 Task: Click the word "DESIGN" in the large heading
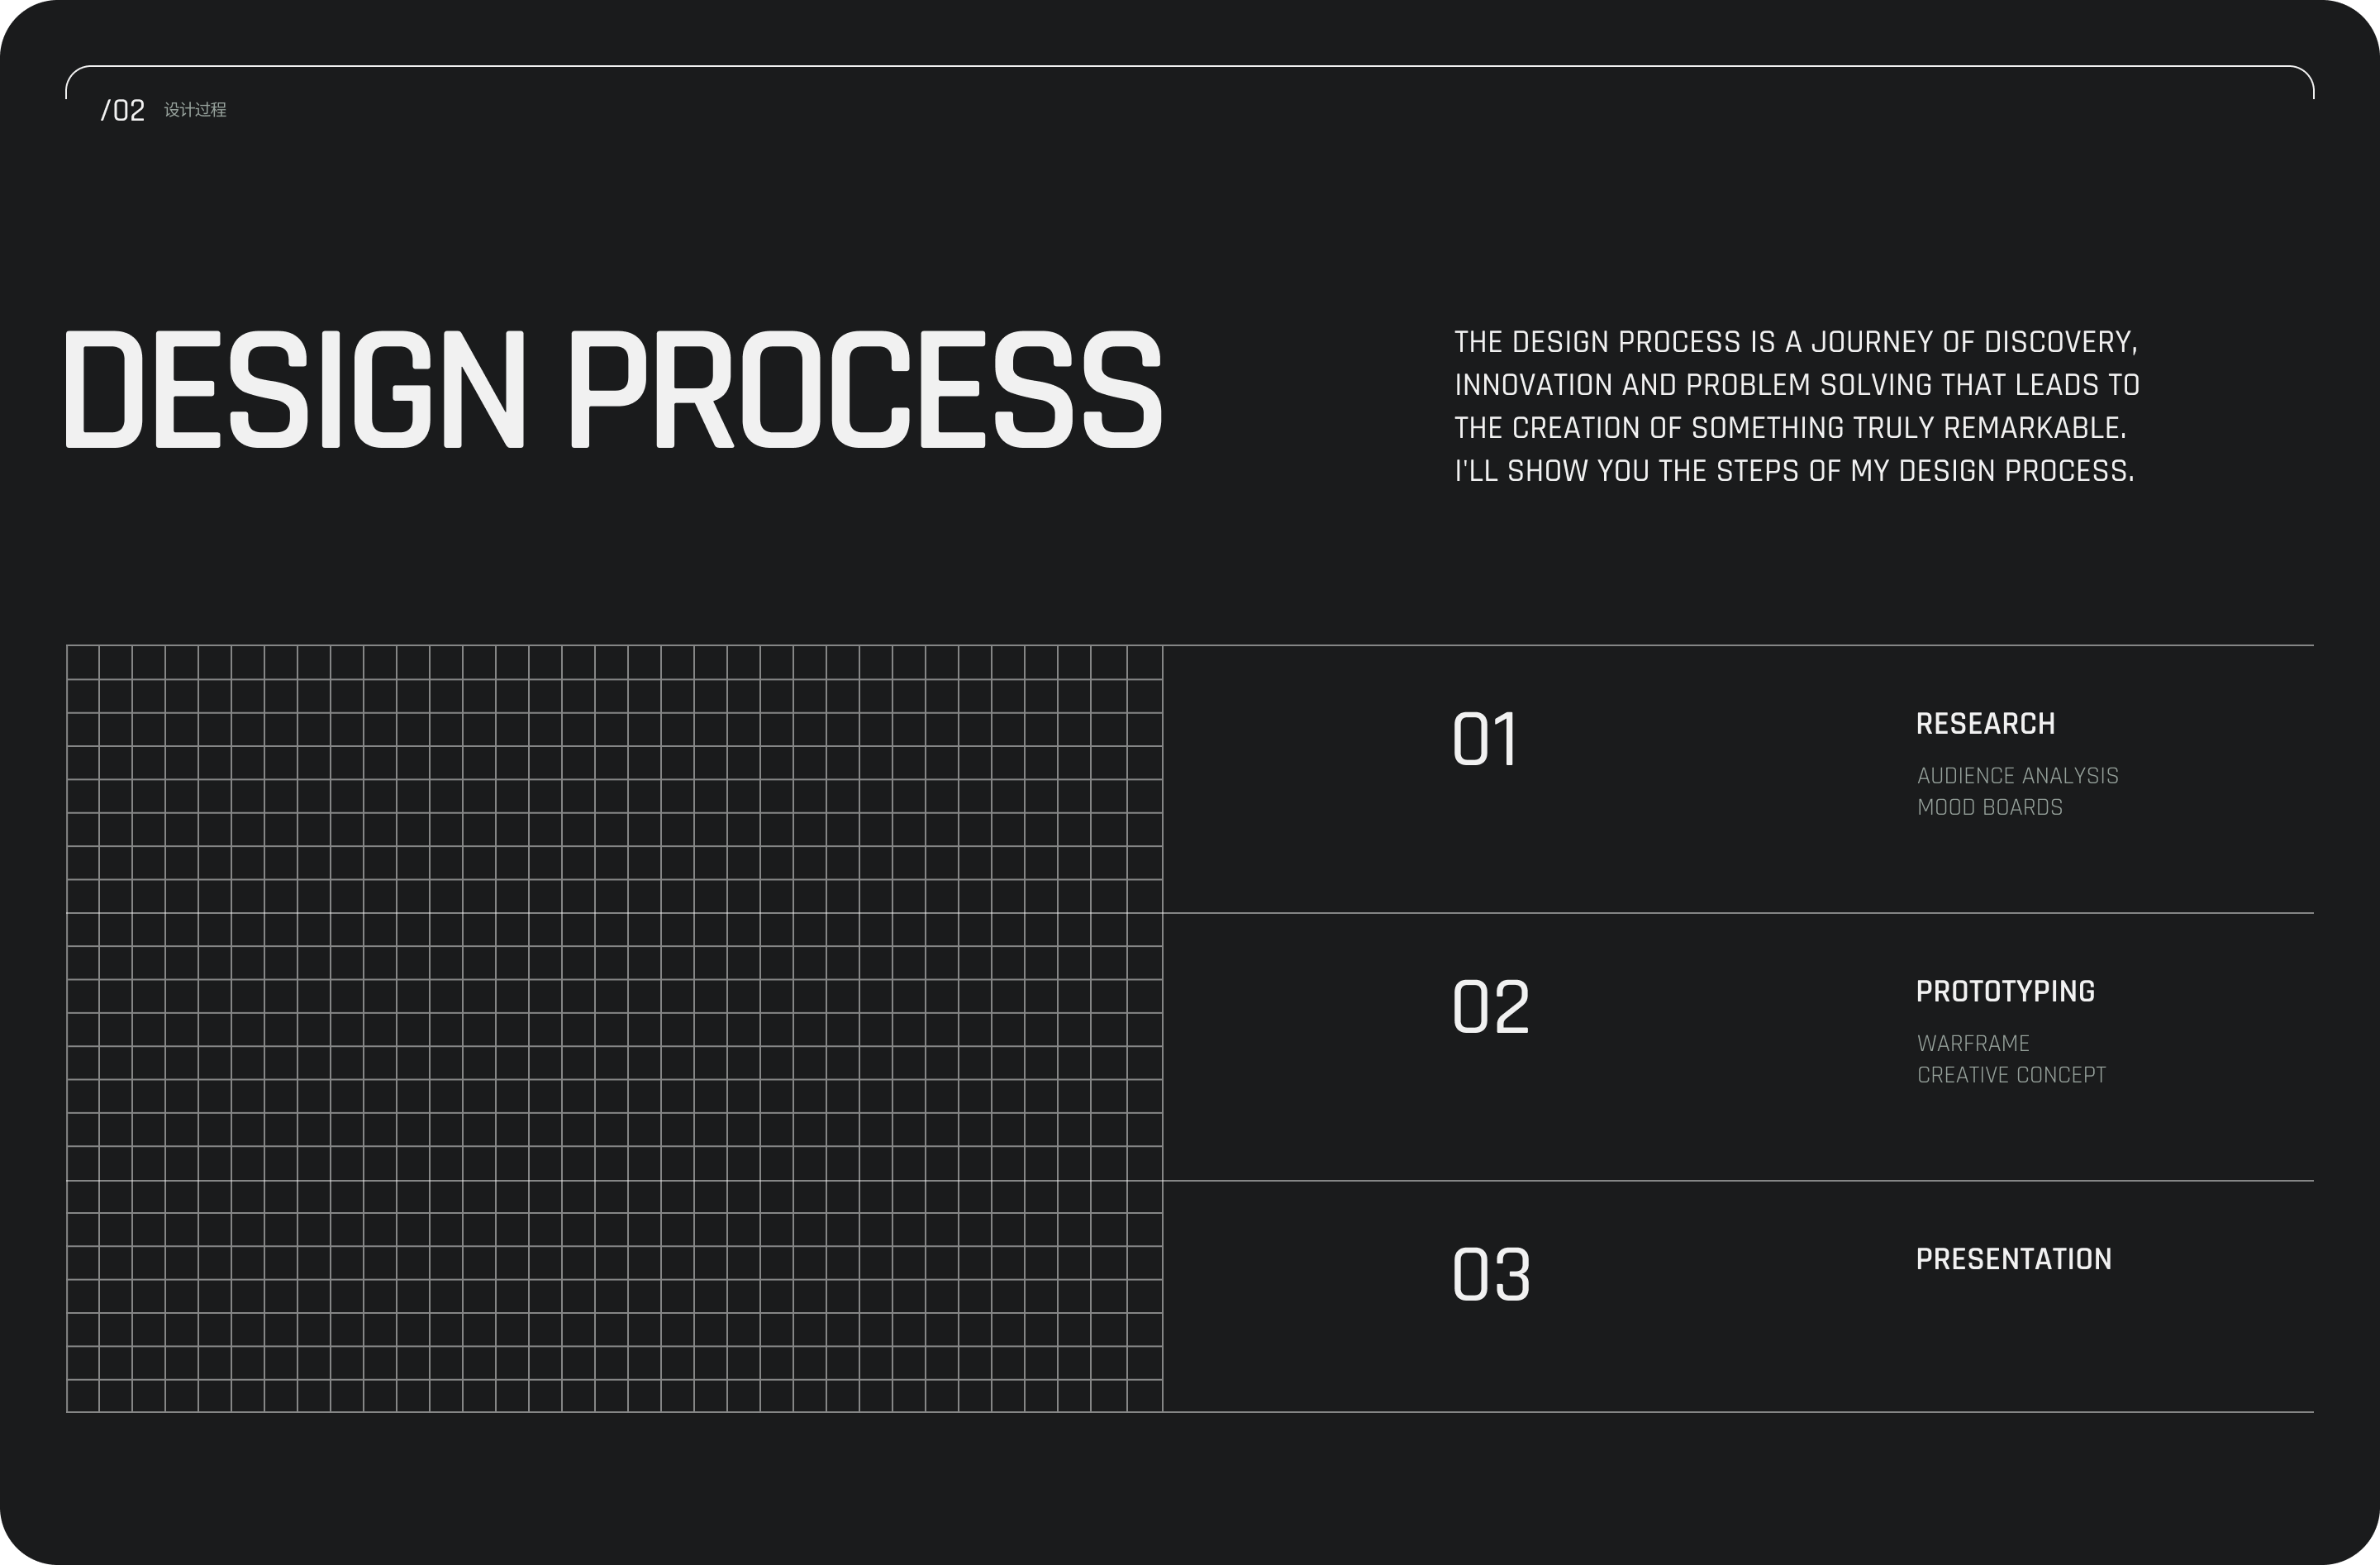(294, 389)
